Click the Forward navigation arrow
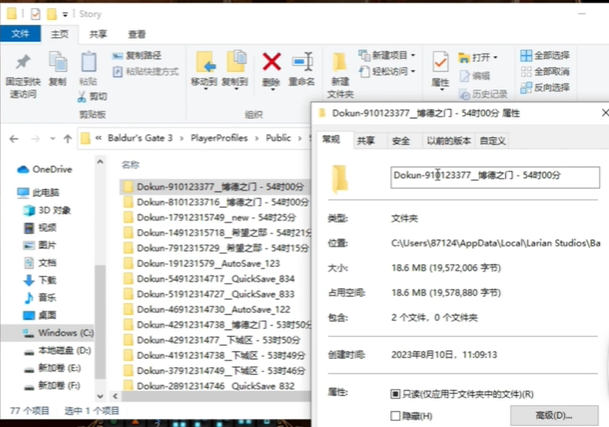Image resolution: width=609 pixels, height=427 pixels. click(x=35, y=139)
